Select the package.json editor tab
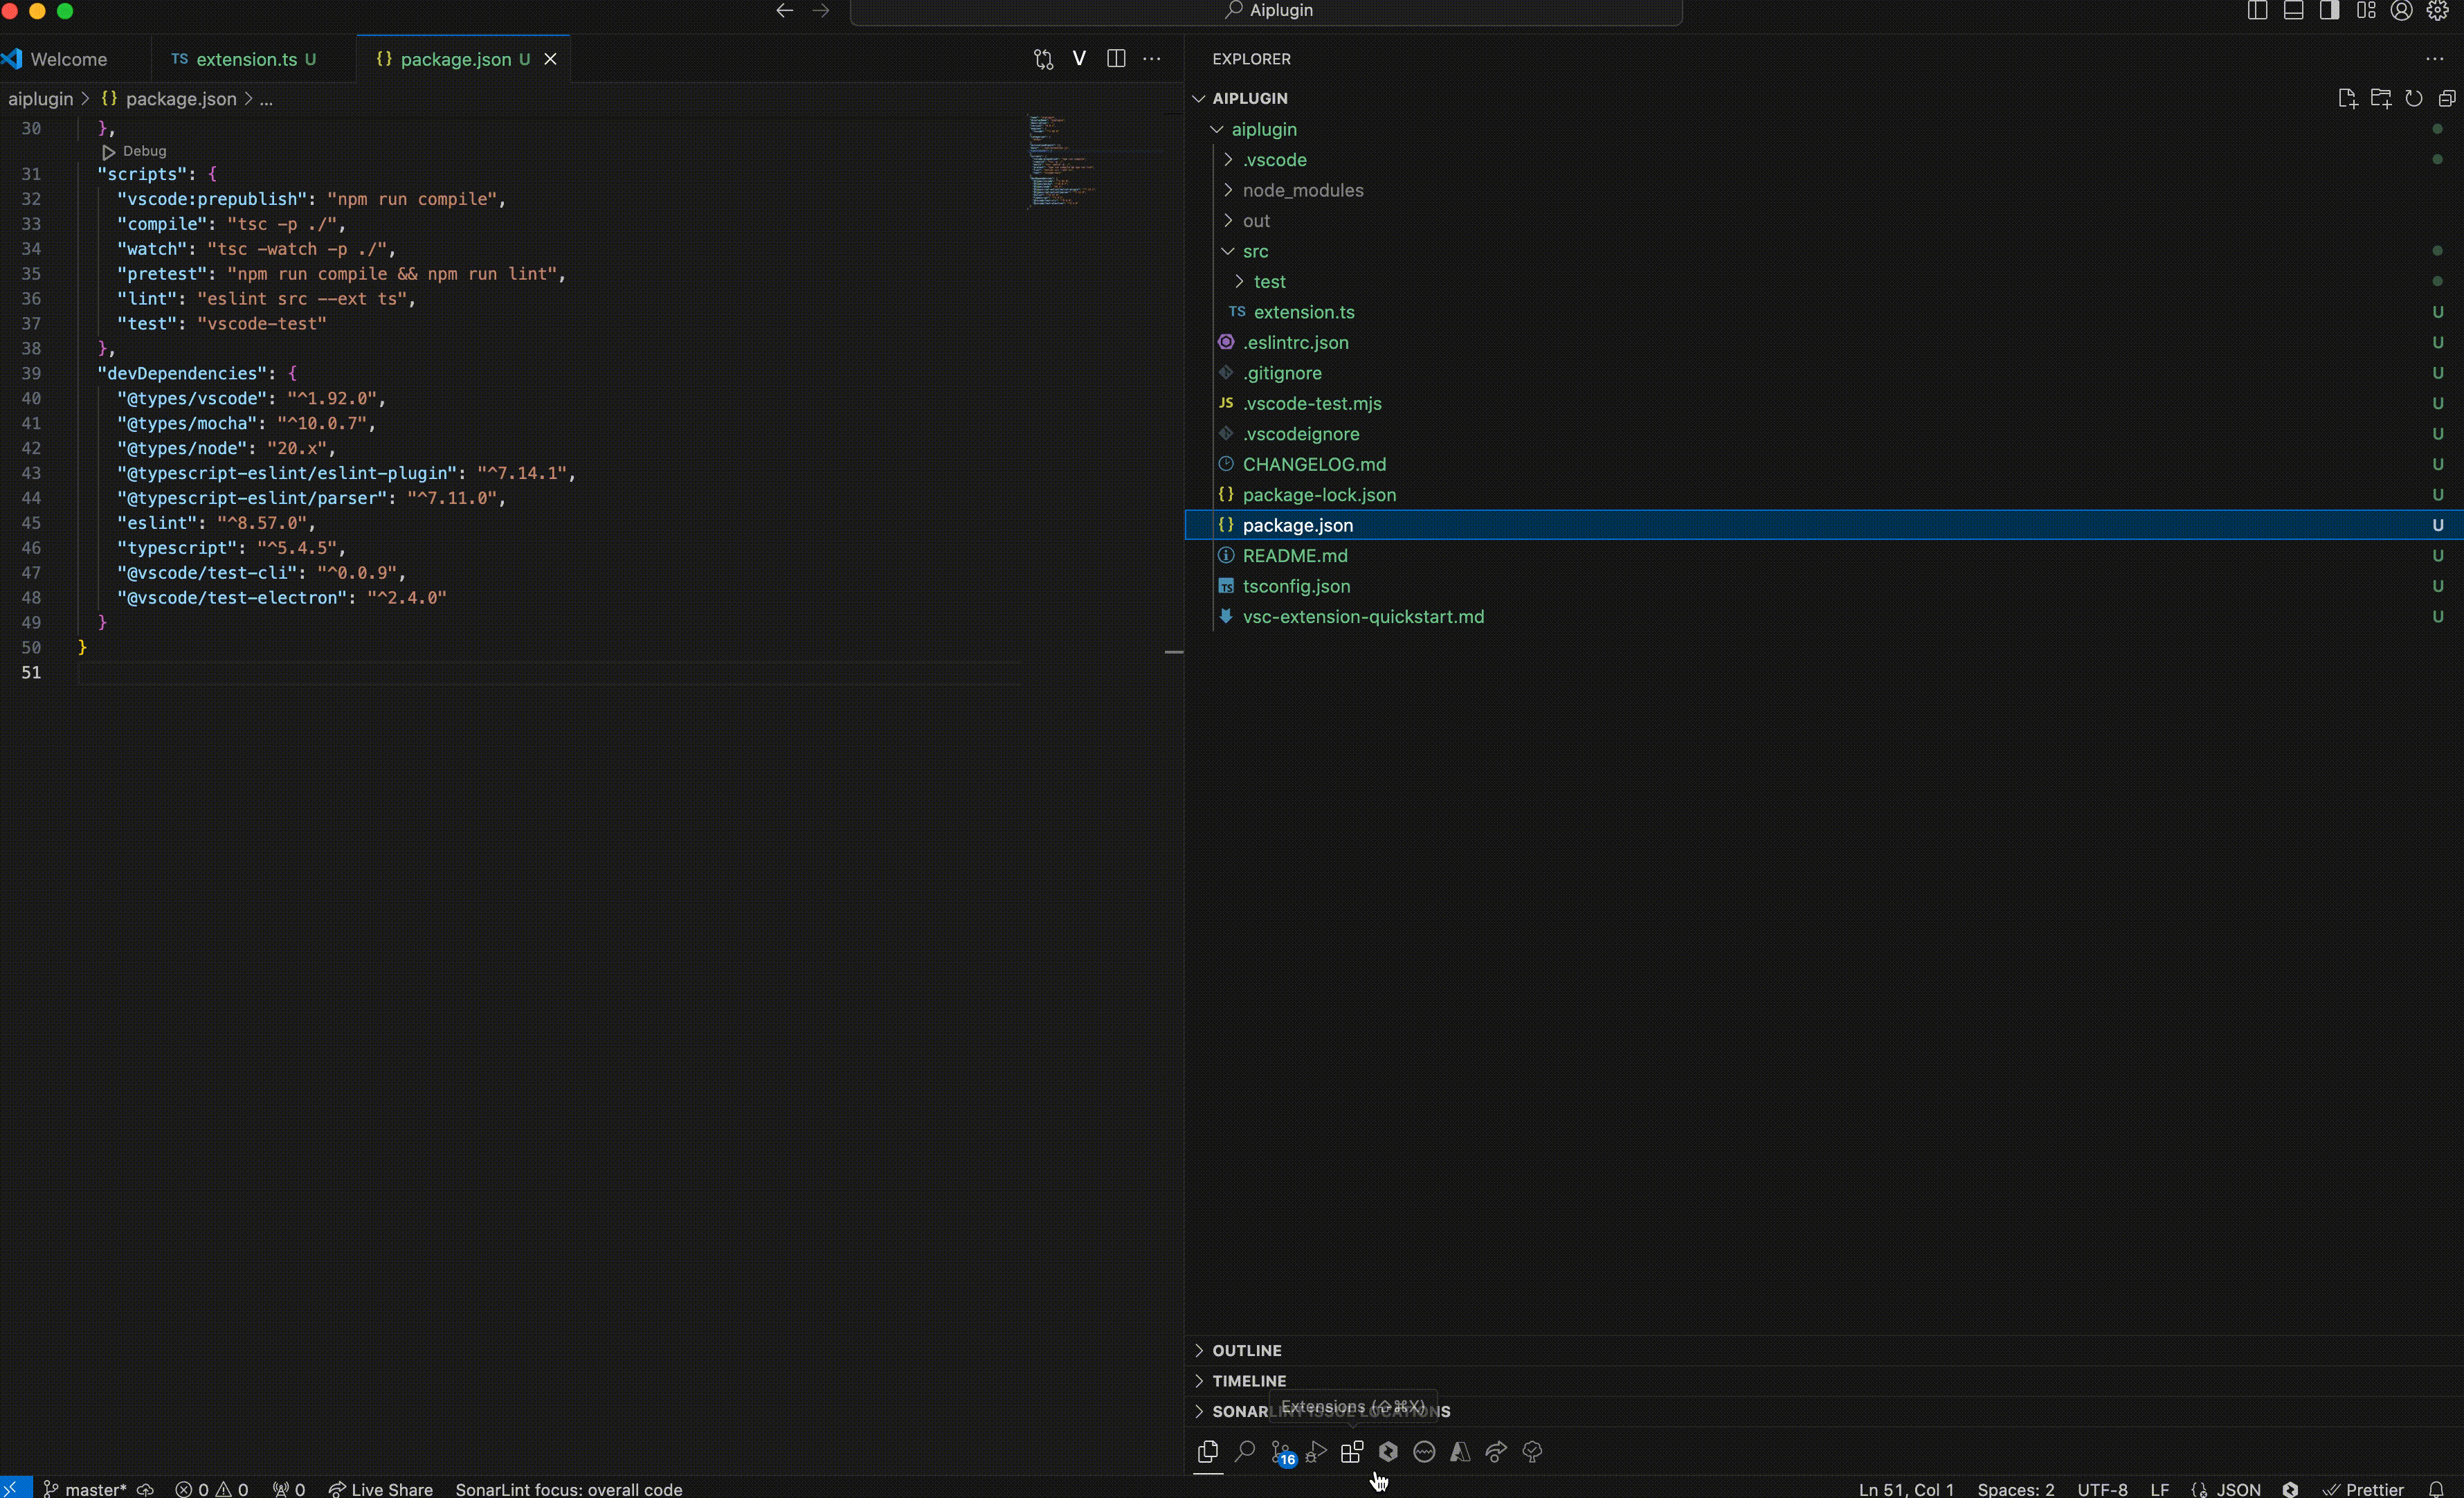The height and width of the screenshot is (1498, 2464). pyautogui.click(x=455, y=59)
